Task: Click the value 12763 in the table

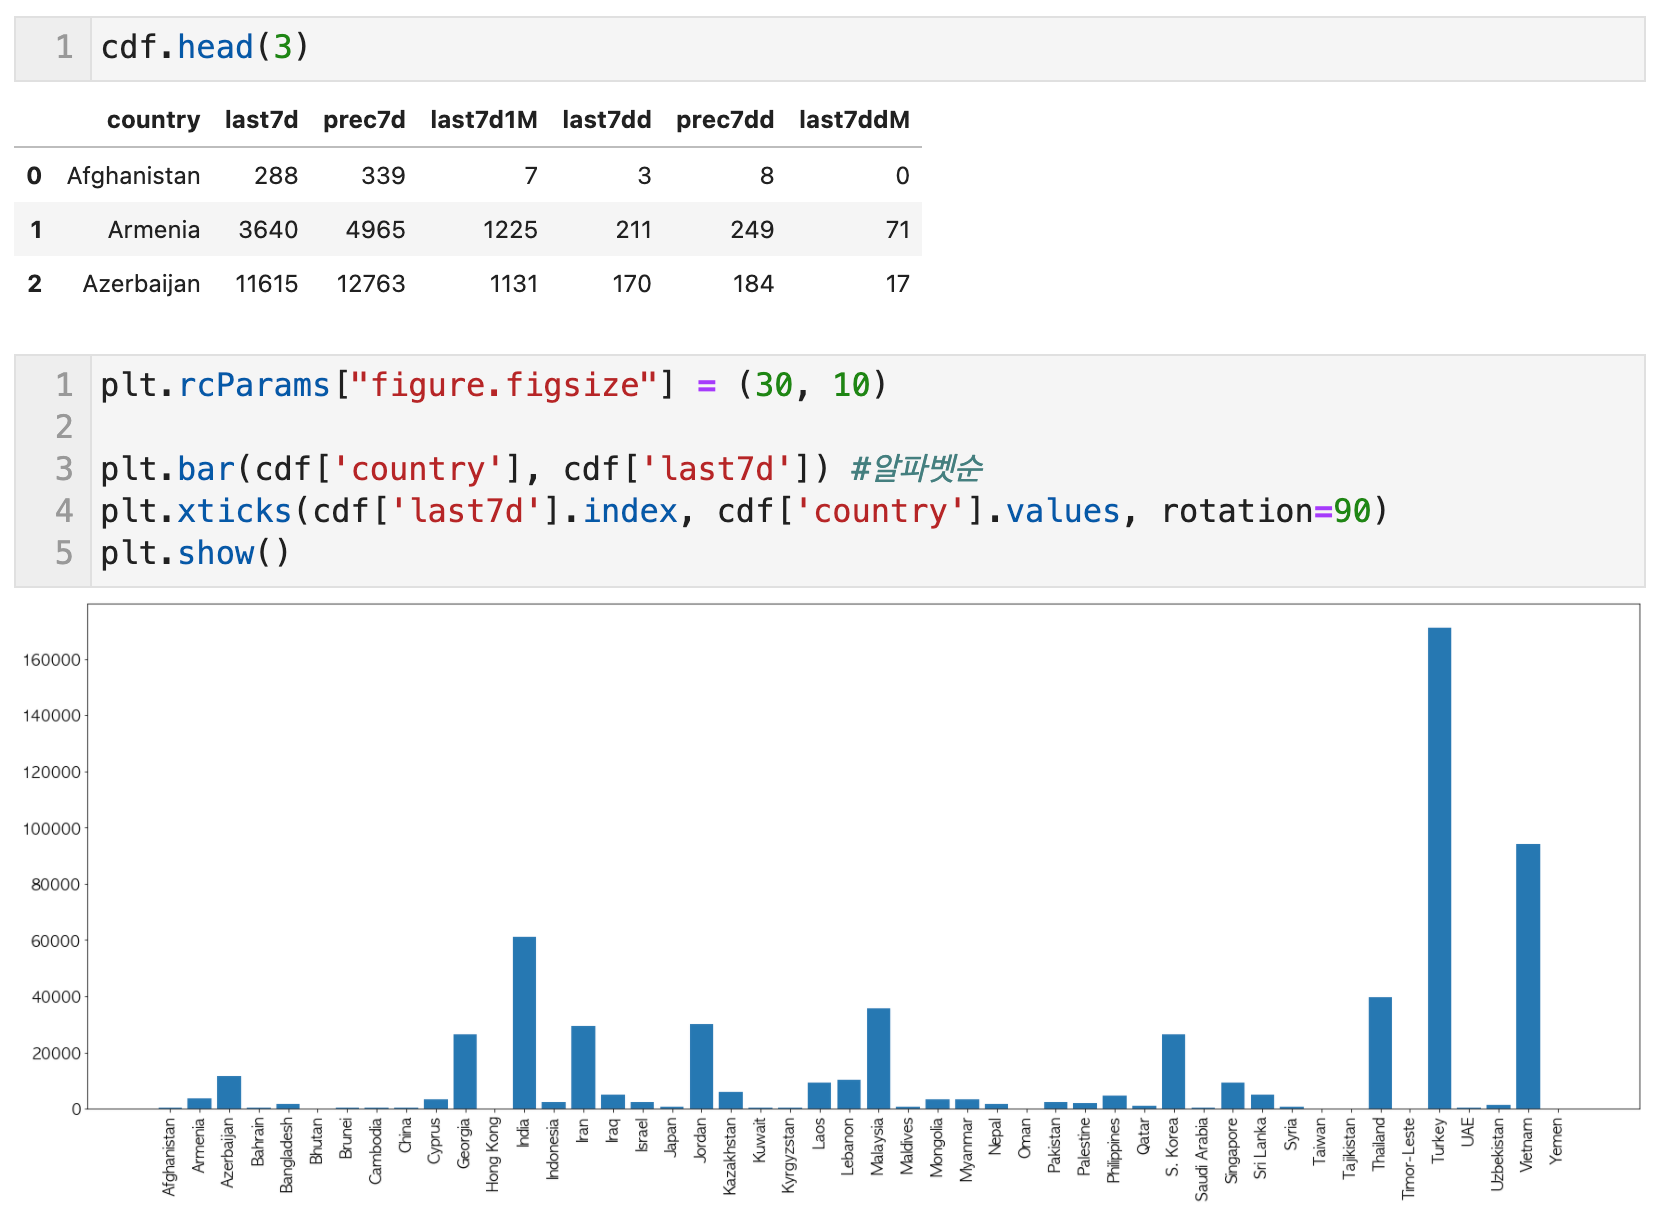Action: tap(371, 284)
